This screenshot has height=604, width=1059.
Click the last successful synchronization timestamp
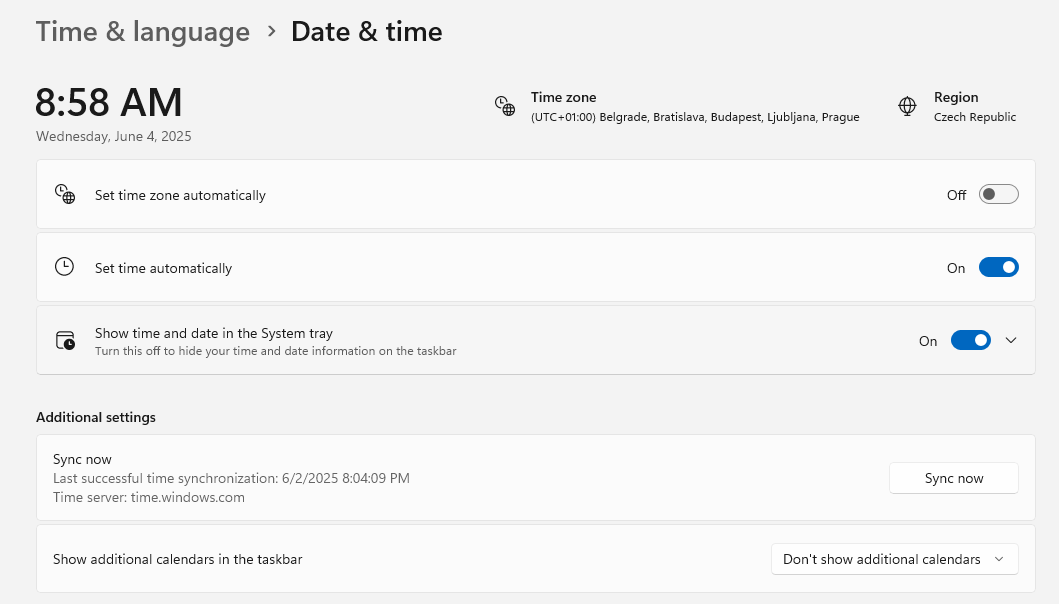[x=231, y=478]
